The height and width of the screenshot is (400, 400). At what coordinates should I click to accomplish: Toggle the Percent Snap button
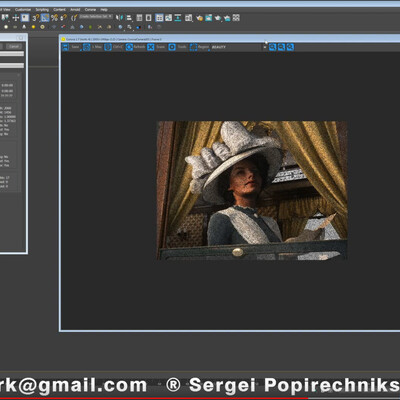pyautogui.click(x=54, y=18)
